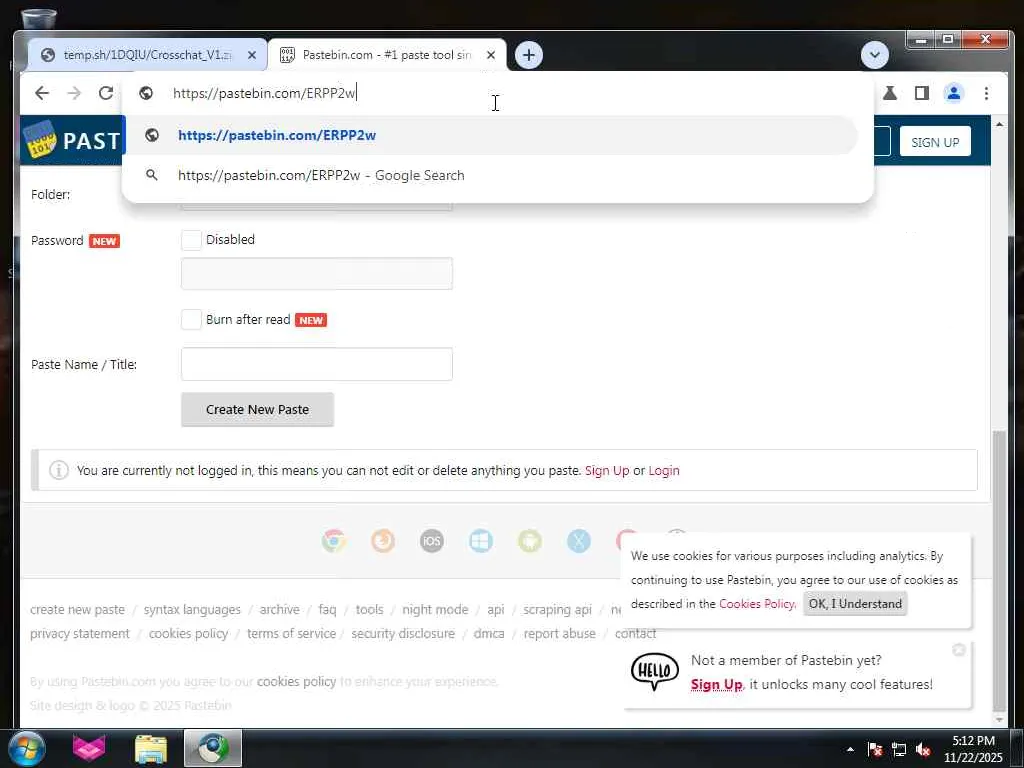Select the Pastebin.com tab

pos(385,55)
